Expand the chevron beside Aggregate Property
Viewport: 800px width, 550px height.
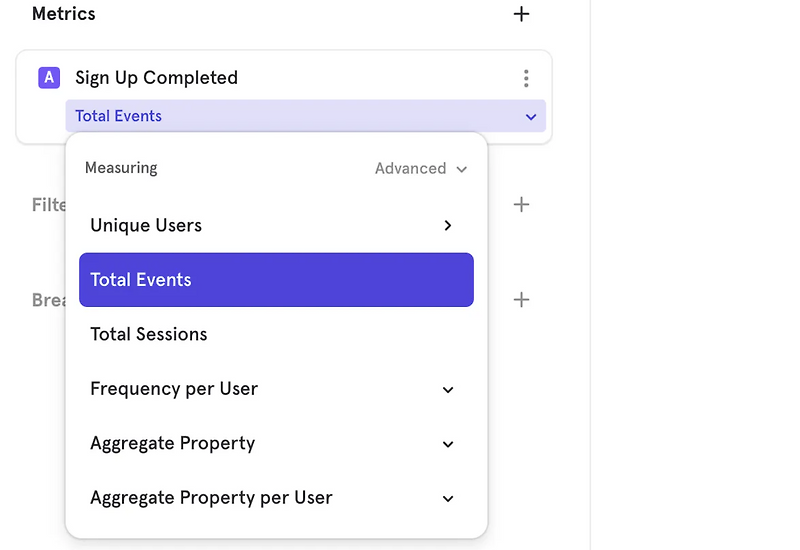point(448,444)
